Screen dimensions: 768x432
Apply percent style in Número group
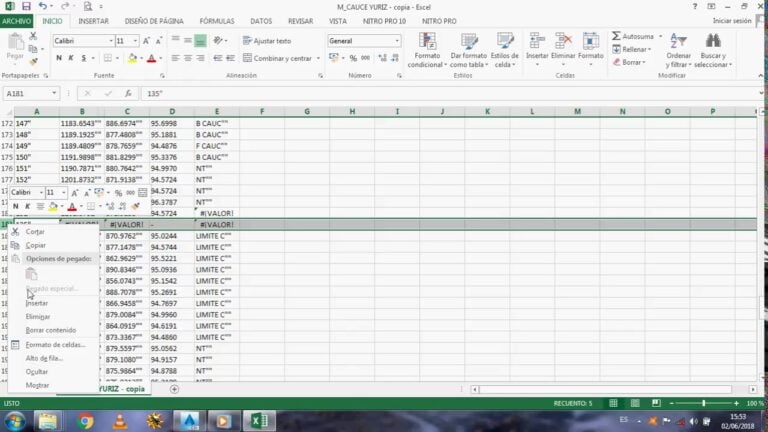click(x=353, y=58)
